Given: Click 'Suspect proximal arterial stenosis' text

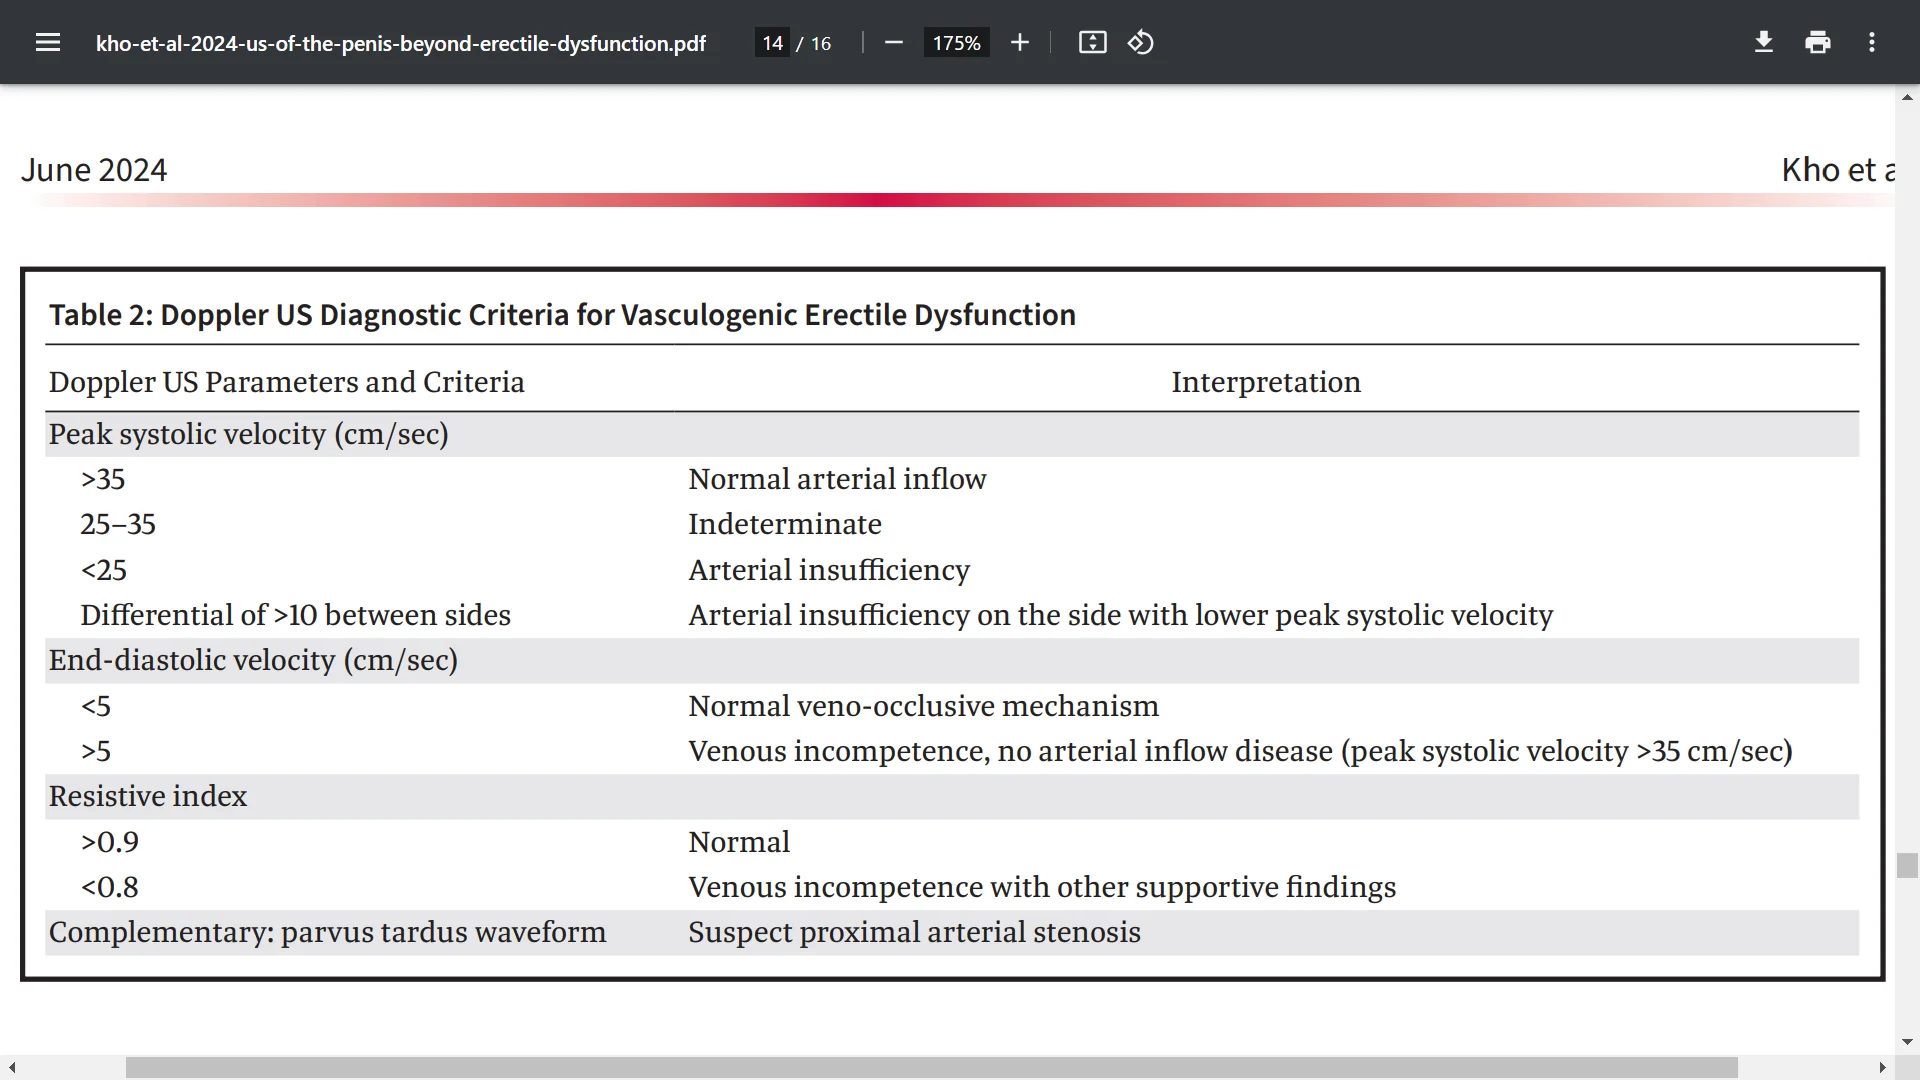Looking at the screenshot, I should tap(915, 932).
